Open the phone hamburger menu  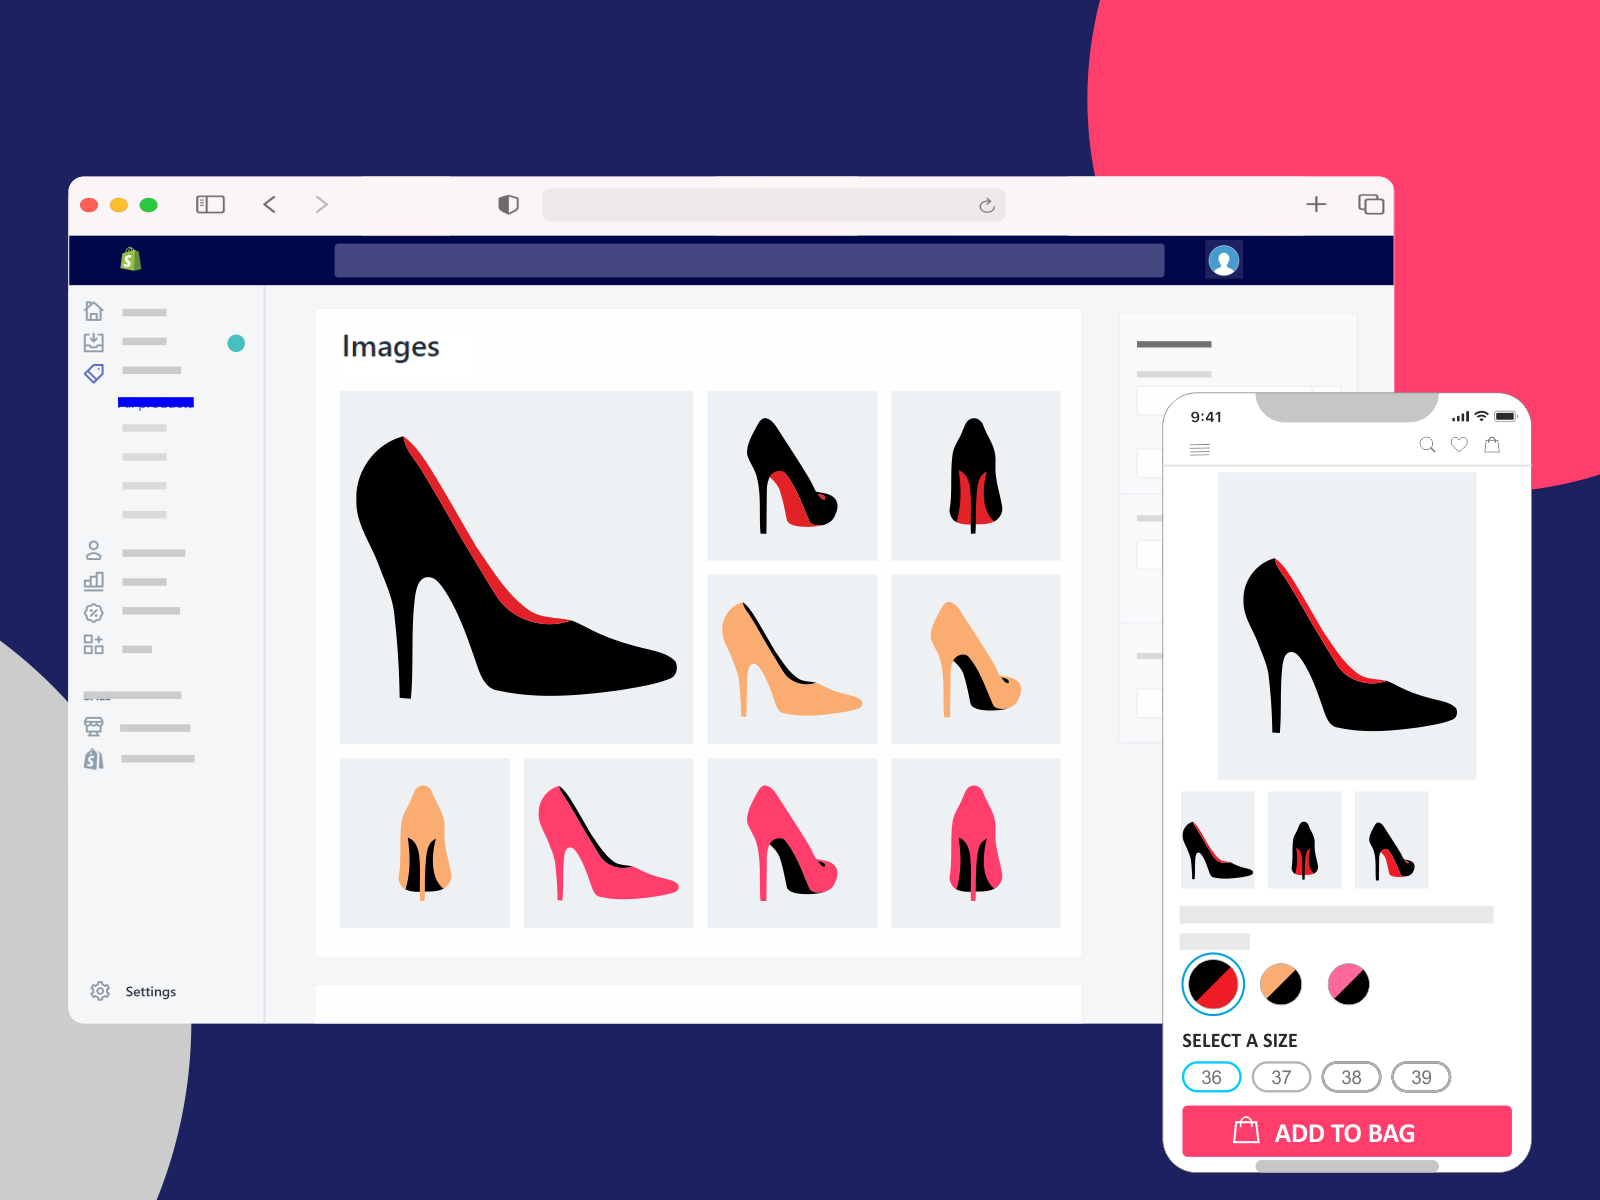click(x=1200, y=450)
